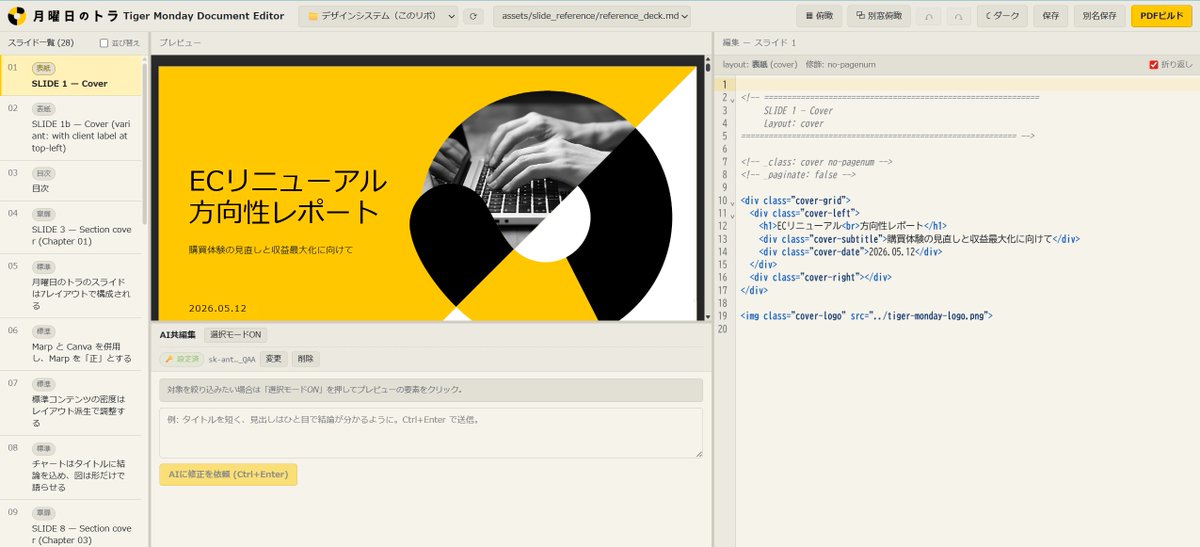
Task: Click the 別名保存 save-as button
Action: tap(1099, 16)
